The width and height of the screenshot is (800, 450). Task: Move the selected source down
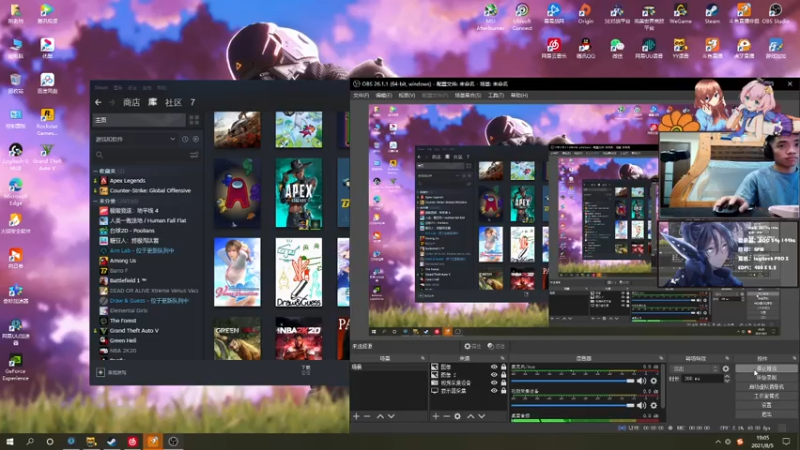click(x=482, y=416)
